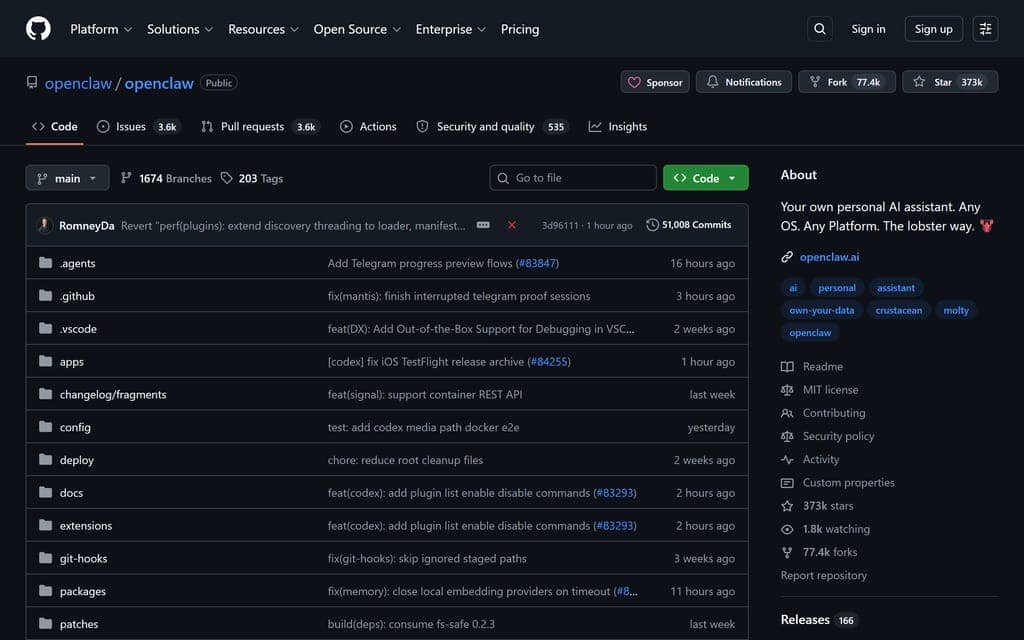Open the openclaw owner link
Image resolution: width=1024 pixels, height=640 pixels.
tap(78, 83)
